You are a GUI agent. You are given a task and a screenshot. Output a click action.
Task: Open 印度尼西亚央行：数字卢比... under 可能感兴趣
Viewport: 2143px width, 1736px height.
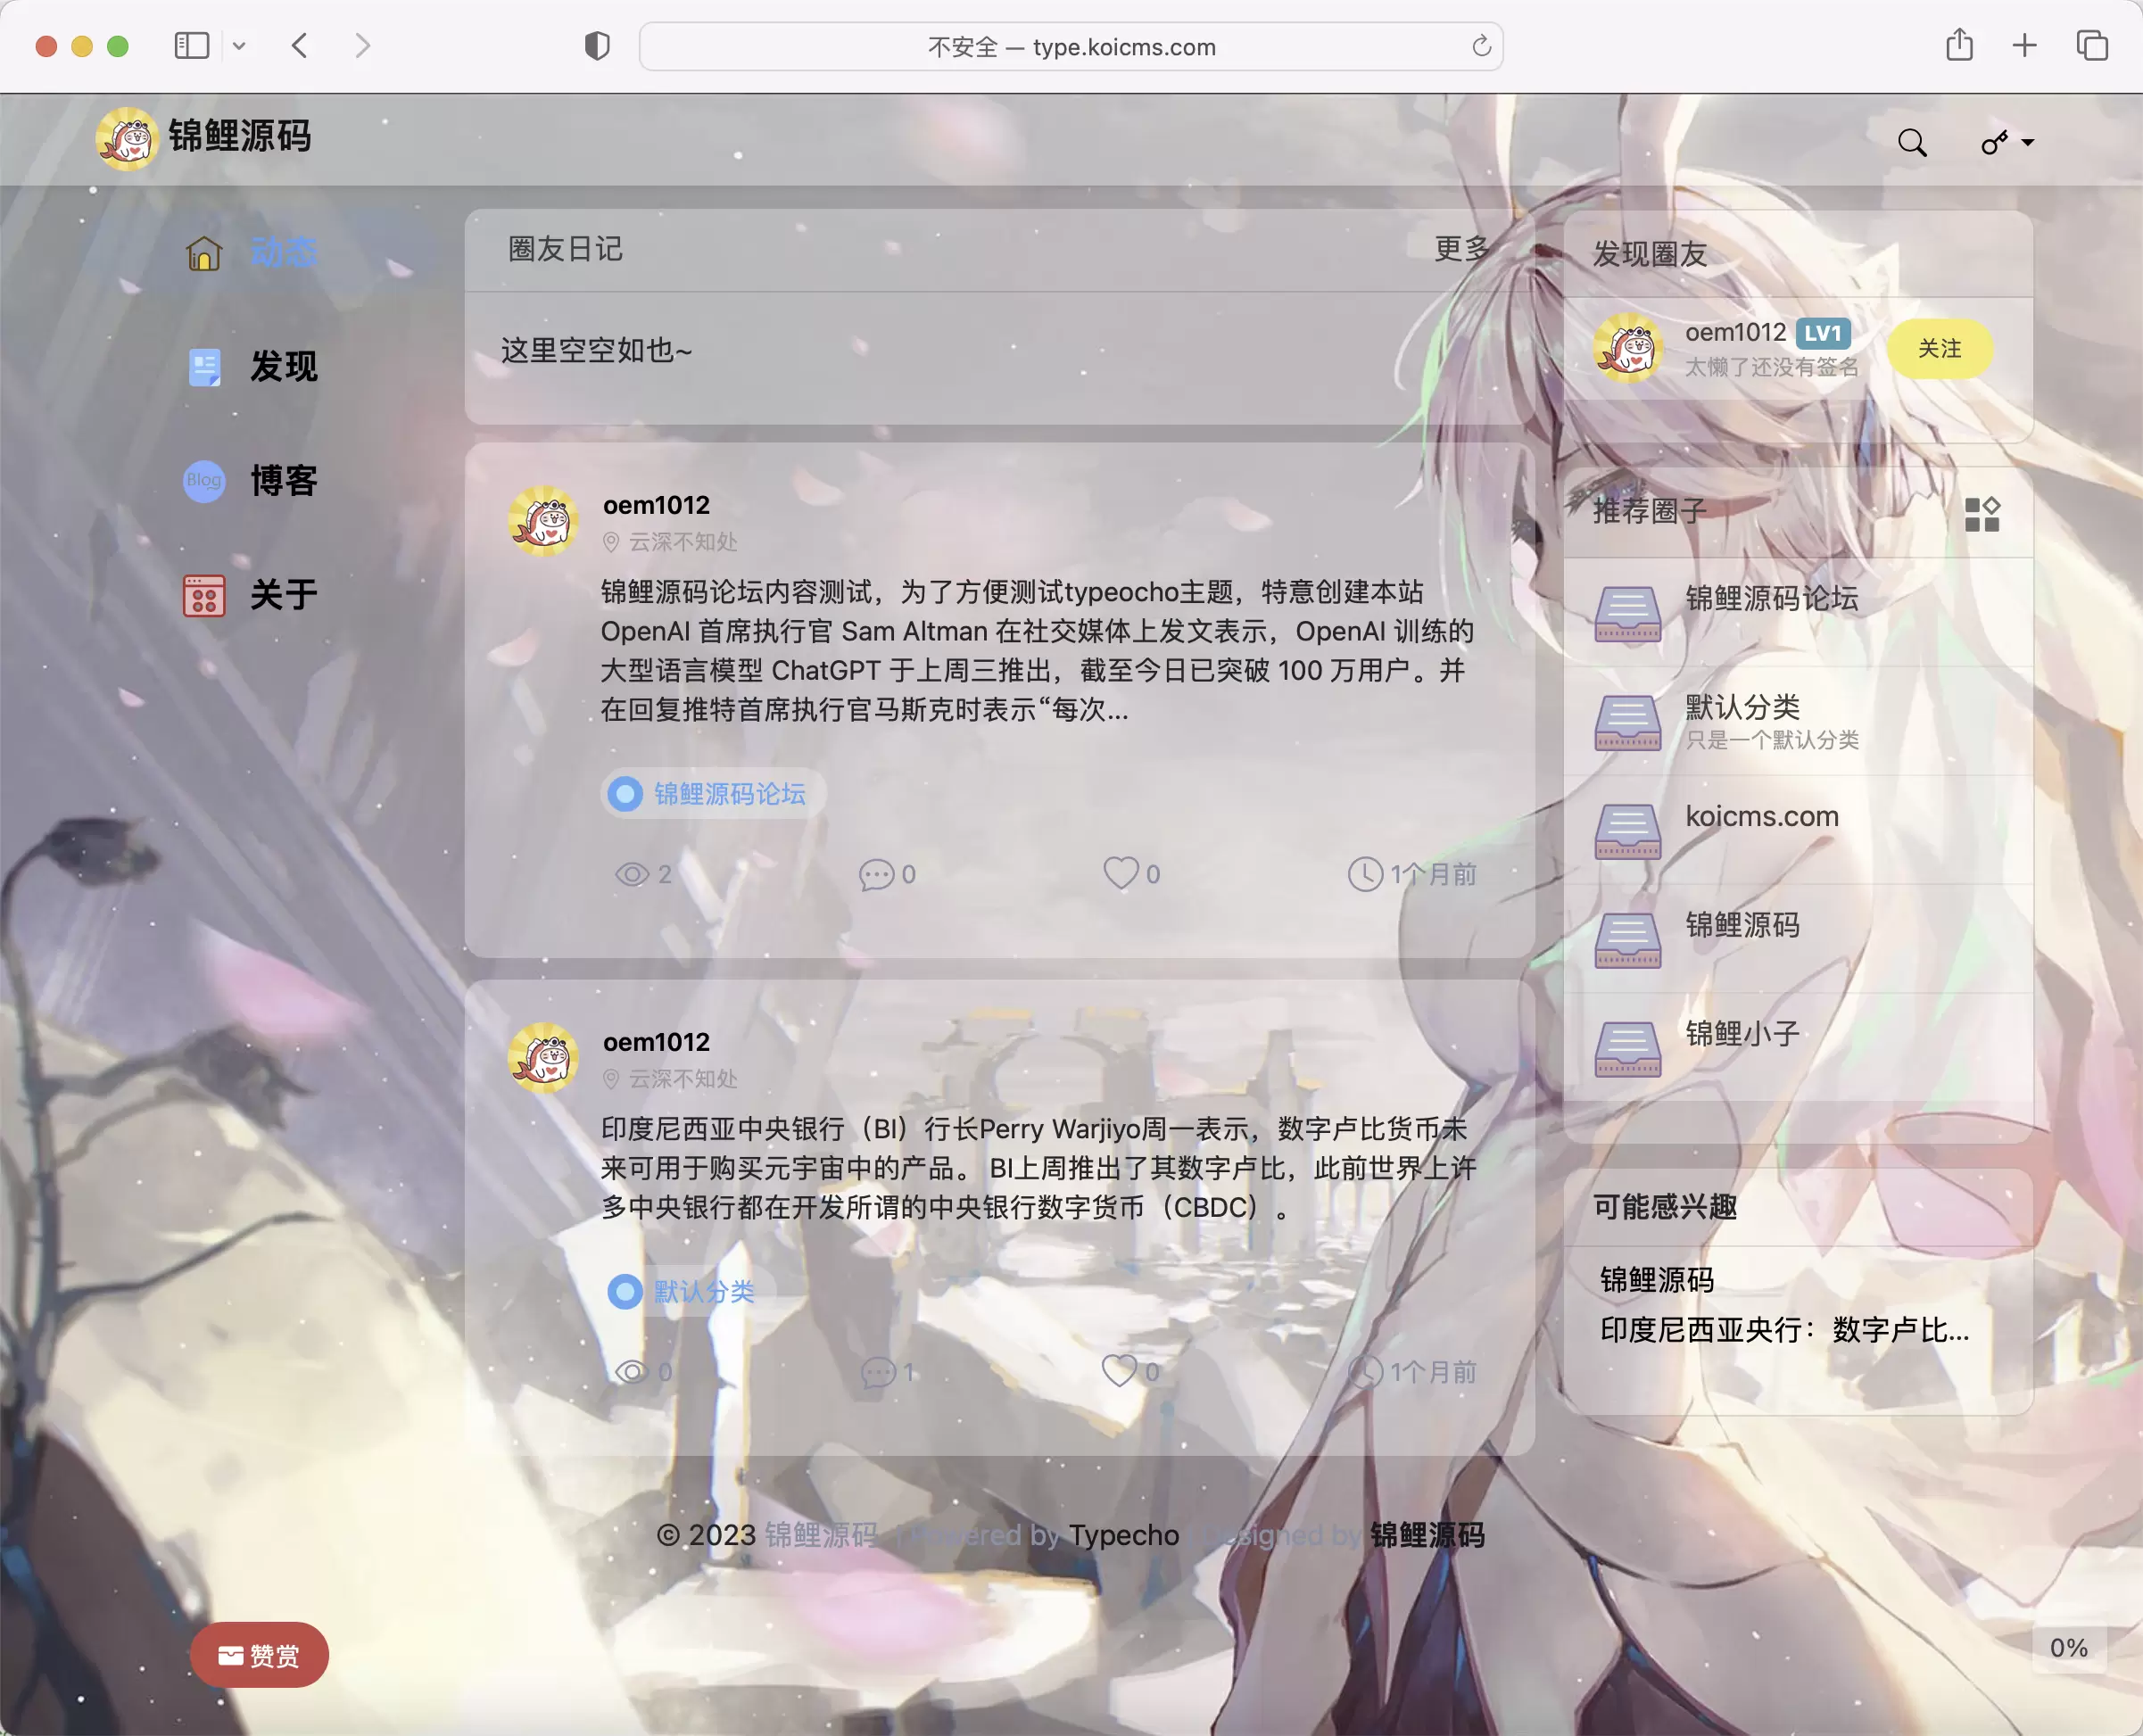point(1784,1330)
